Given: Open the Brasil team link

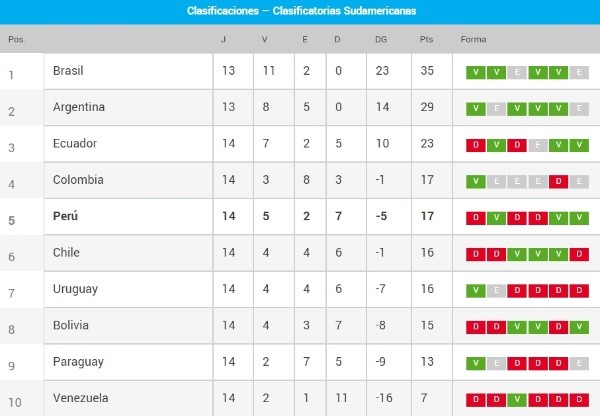Looking at the screenshot, I should point(69,71).
